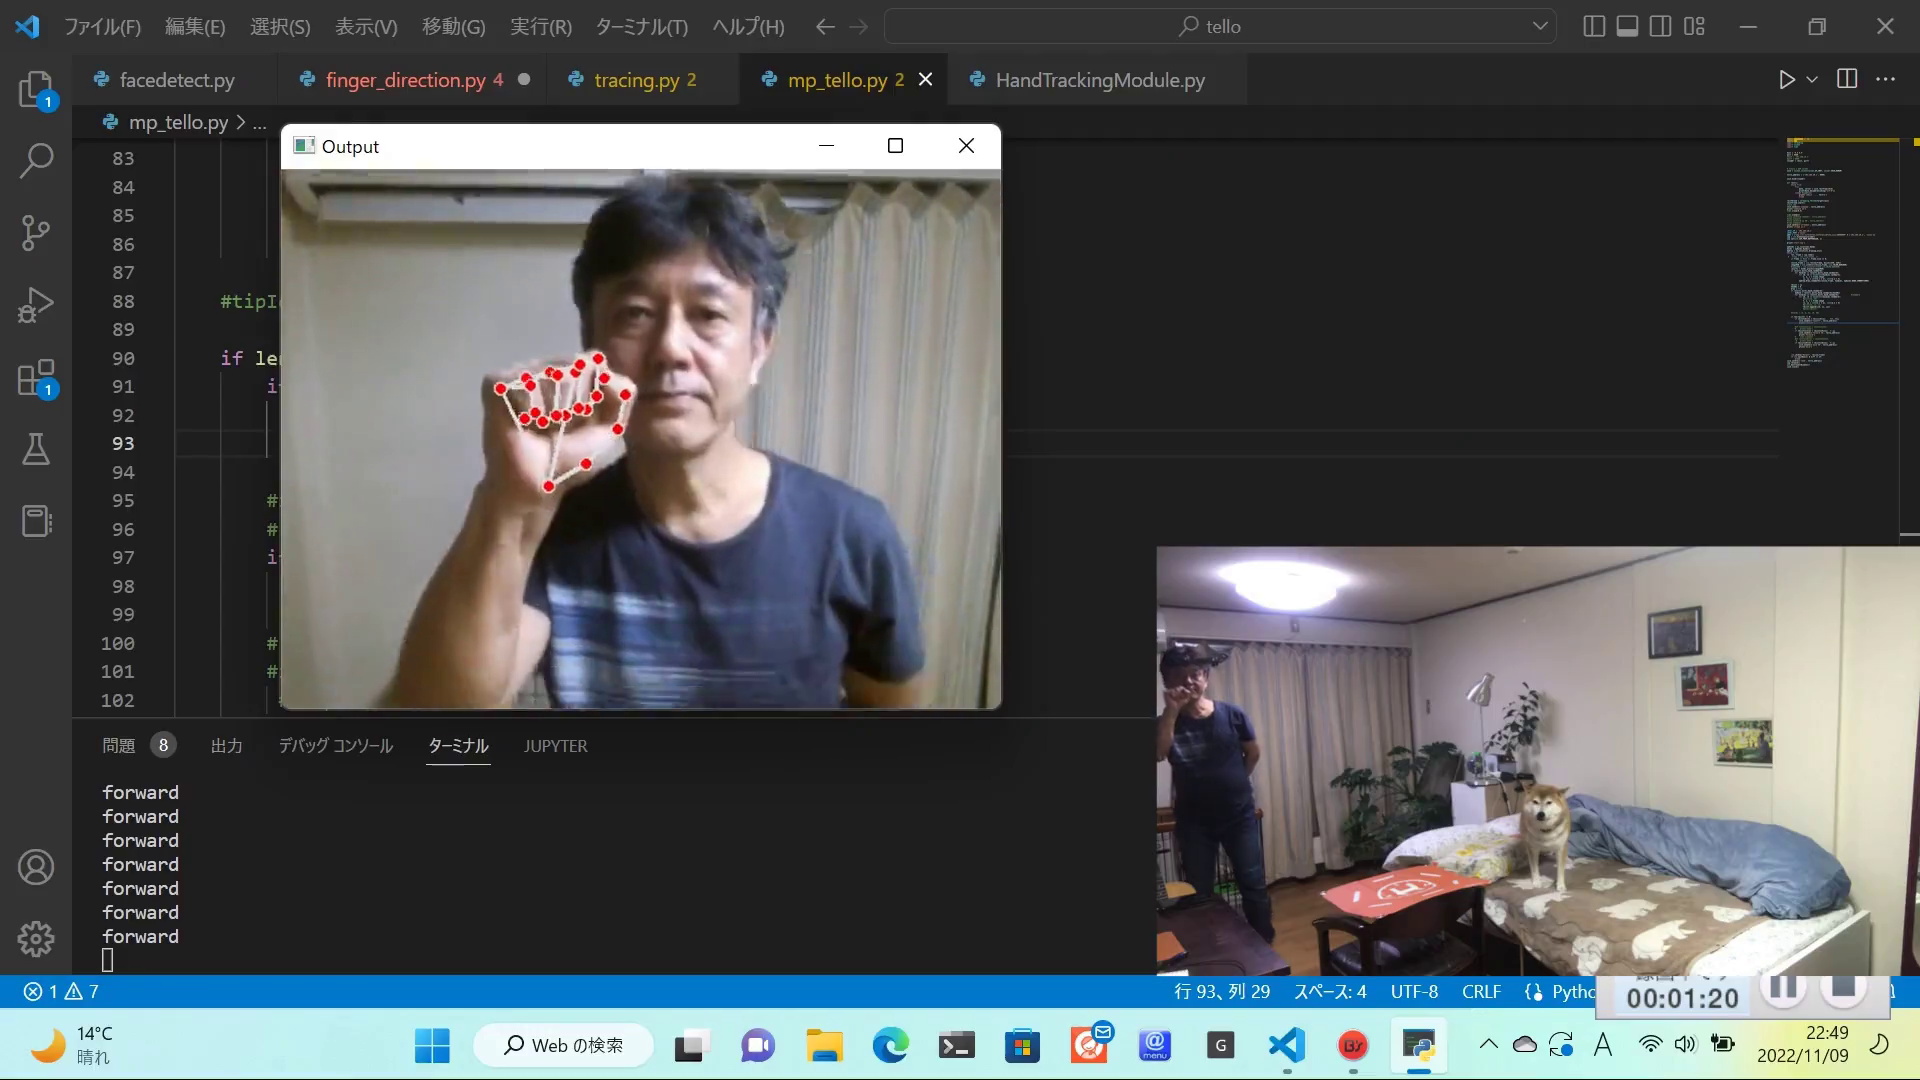This screenshot has width=1920, height=1080.
Task: Close the mp_tello.py tab
Action: pyautogui.click(x=926, y=79)
